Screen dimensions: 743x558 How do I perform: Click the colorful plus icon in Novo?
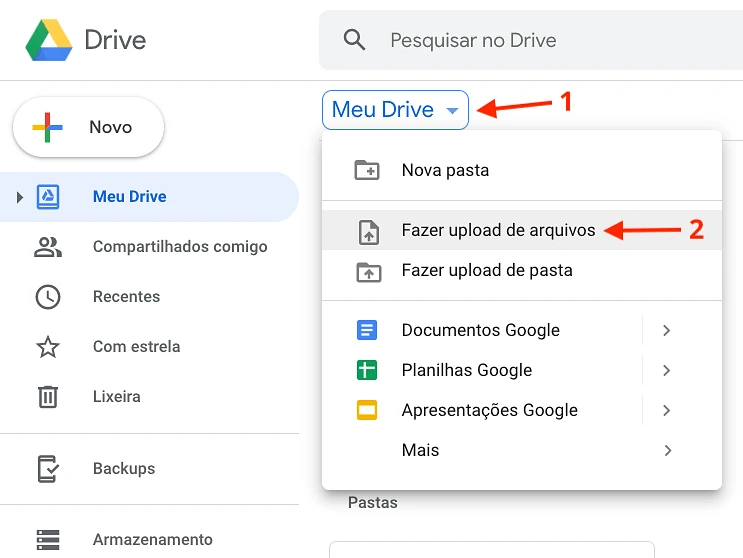(47, 127)
